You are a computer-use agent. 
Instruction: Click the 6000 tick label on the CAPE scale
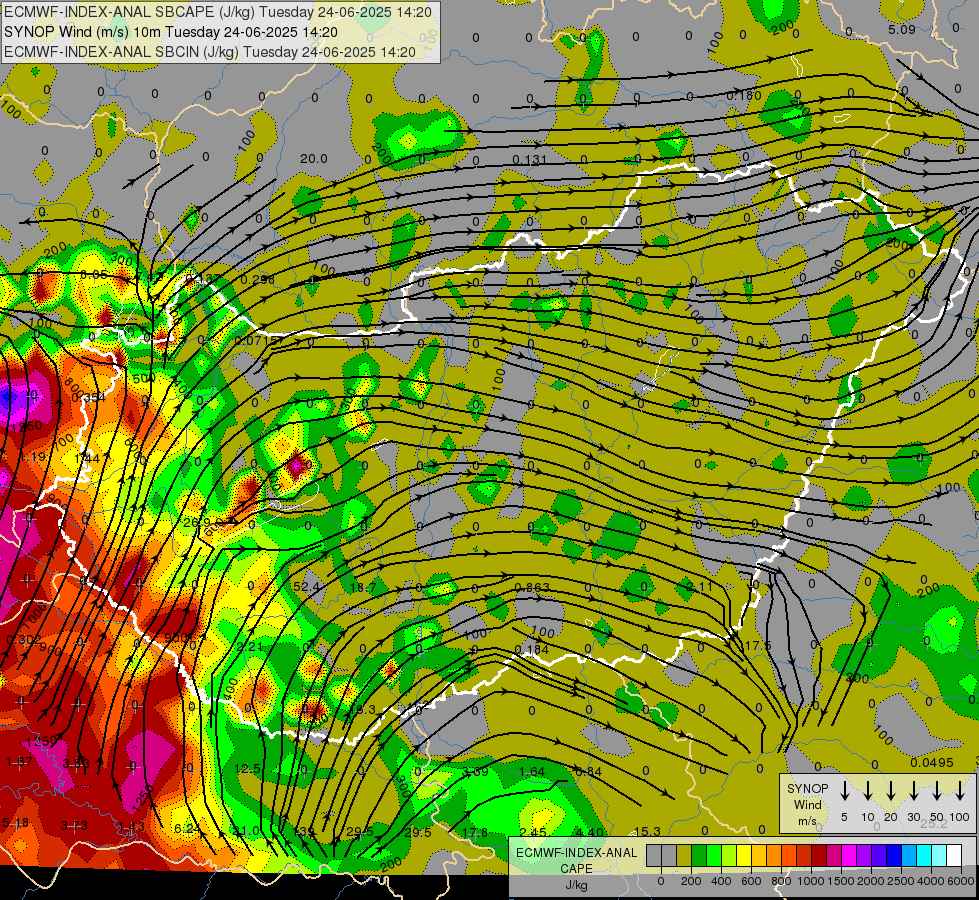[x=961, y=881]
